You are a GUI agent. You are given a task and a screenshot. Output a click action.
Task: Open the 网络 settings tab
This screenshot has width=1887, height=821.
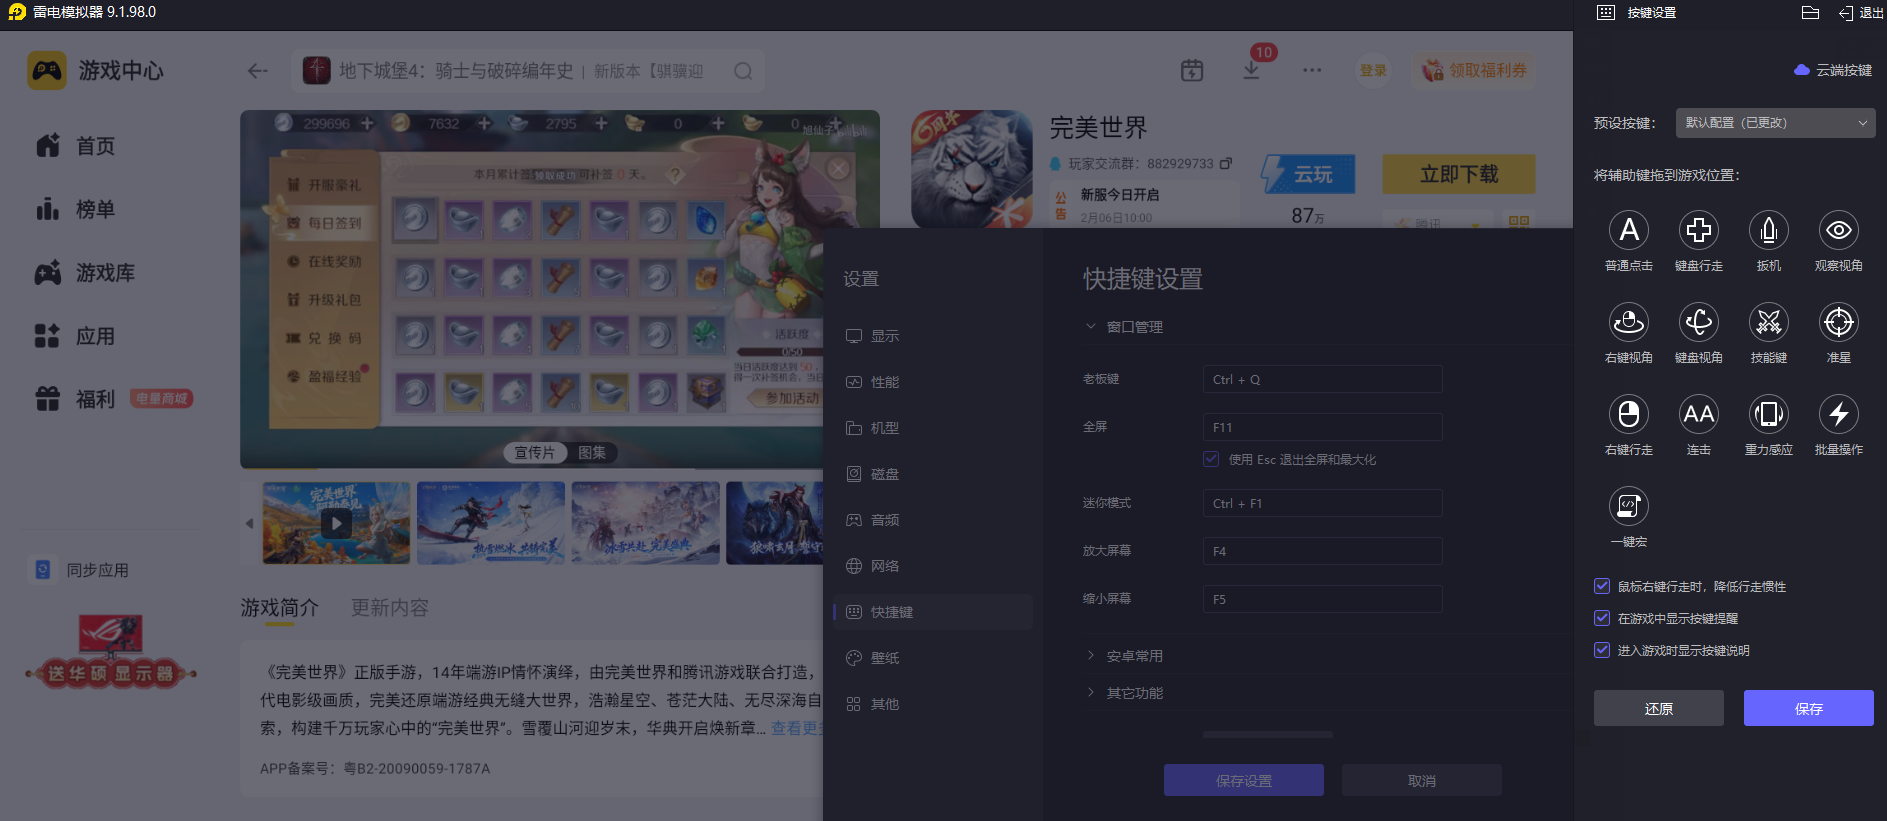tap(933, 566)
